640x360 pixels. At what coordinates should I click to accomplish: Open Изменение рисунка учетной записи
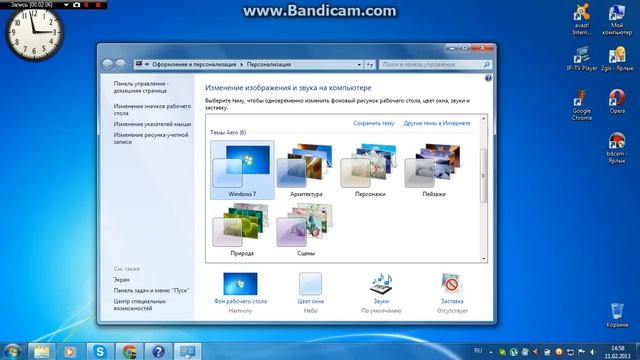tap(151, 138)
